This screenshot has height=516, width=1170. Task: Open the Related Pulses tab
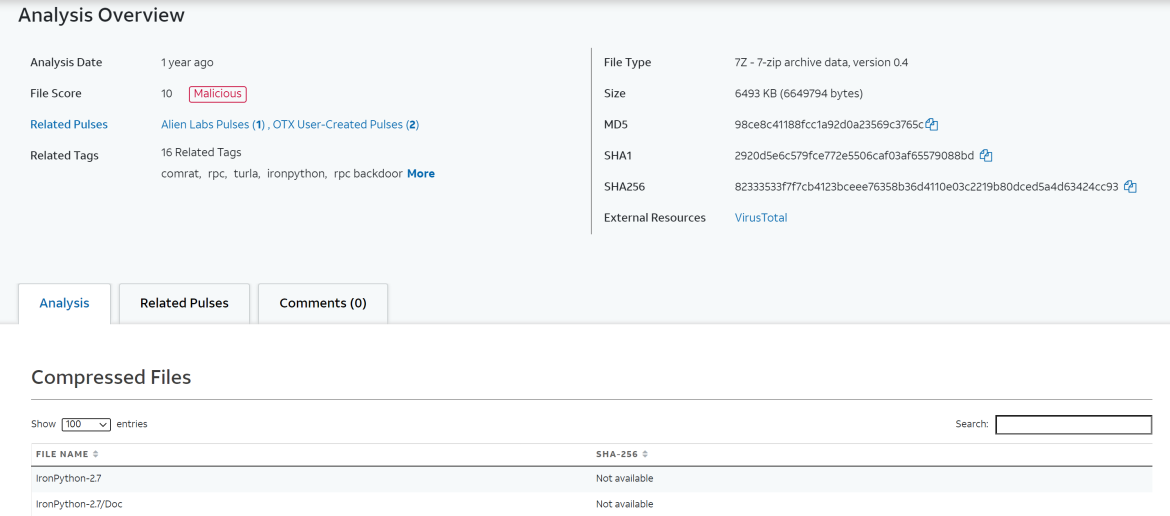pyautogui.click(x=184, y=304)
